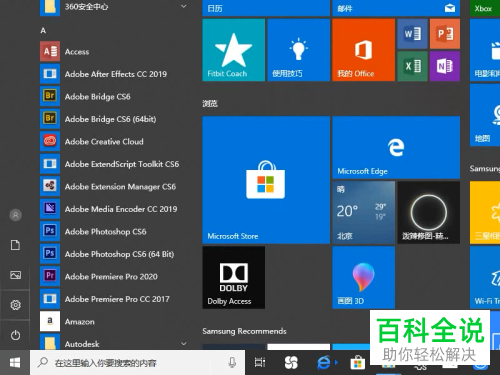
Task: Open Amazon from the app list
Action: (115, 321)
